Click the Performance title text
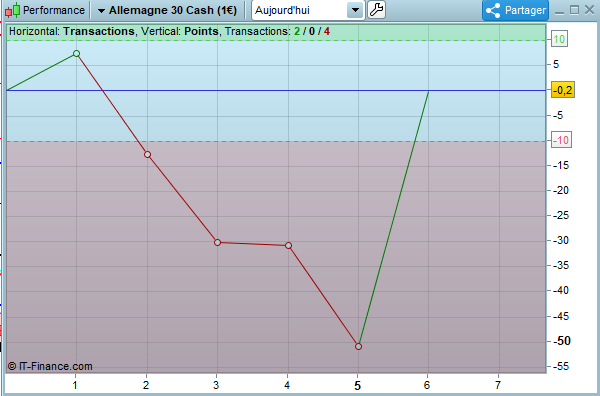 pos(54,10)
